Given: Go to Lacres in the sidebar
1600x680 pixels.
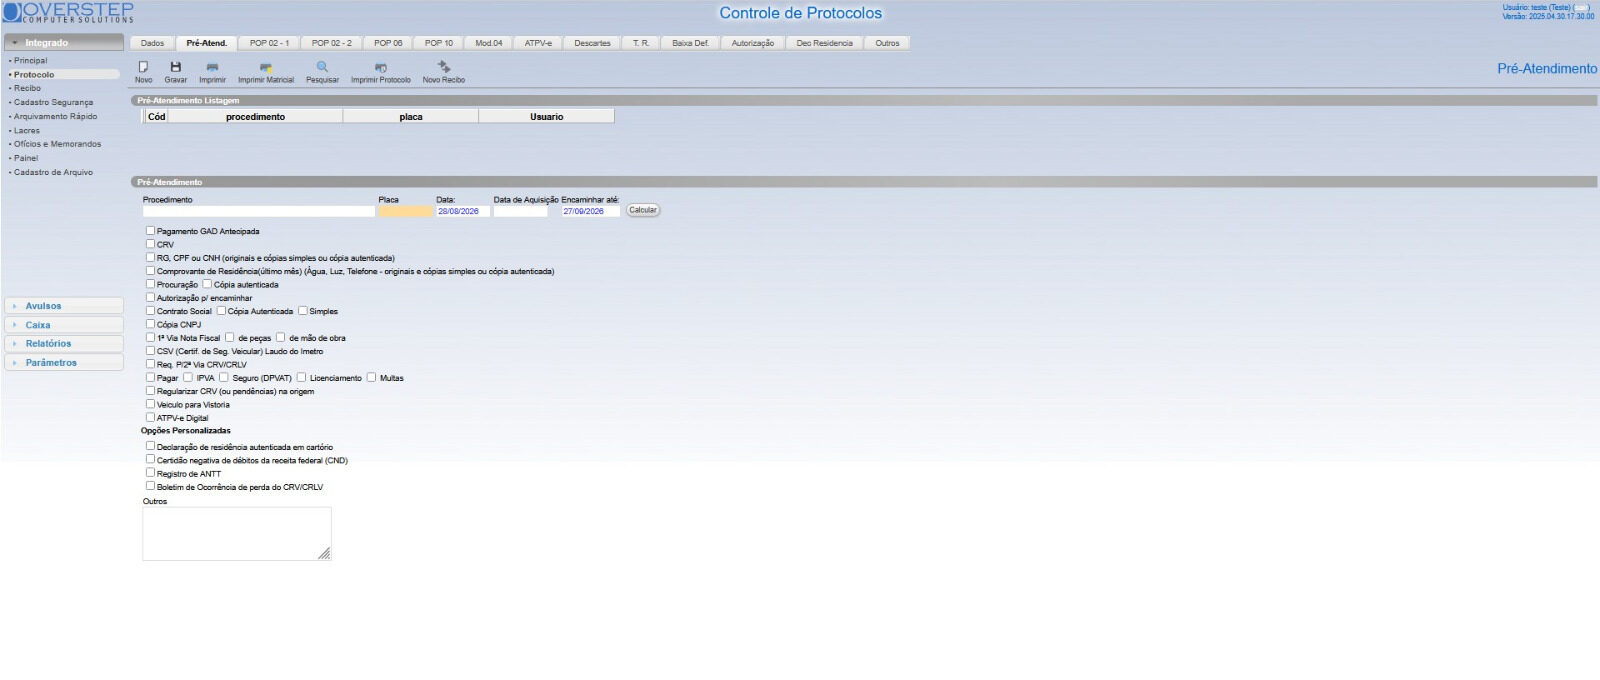Looking at the screenshot, I should (27, 130).
